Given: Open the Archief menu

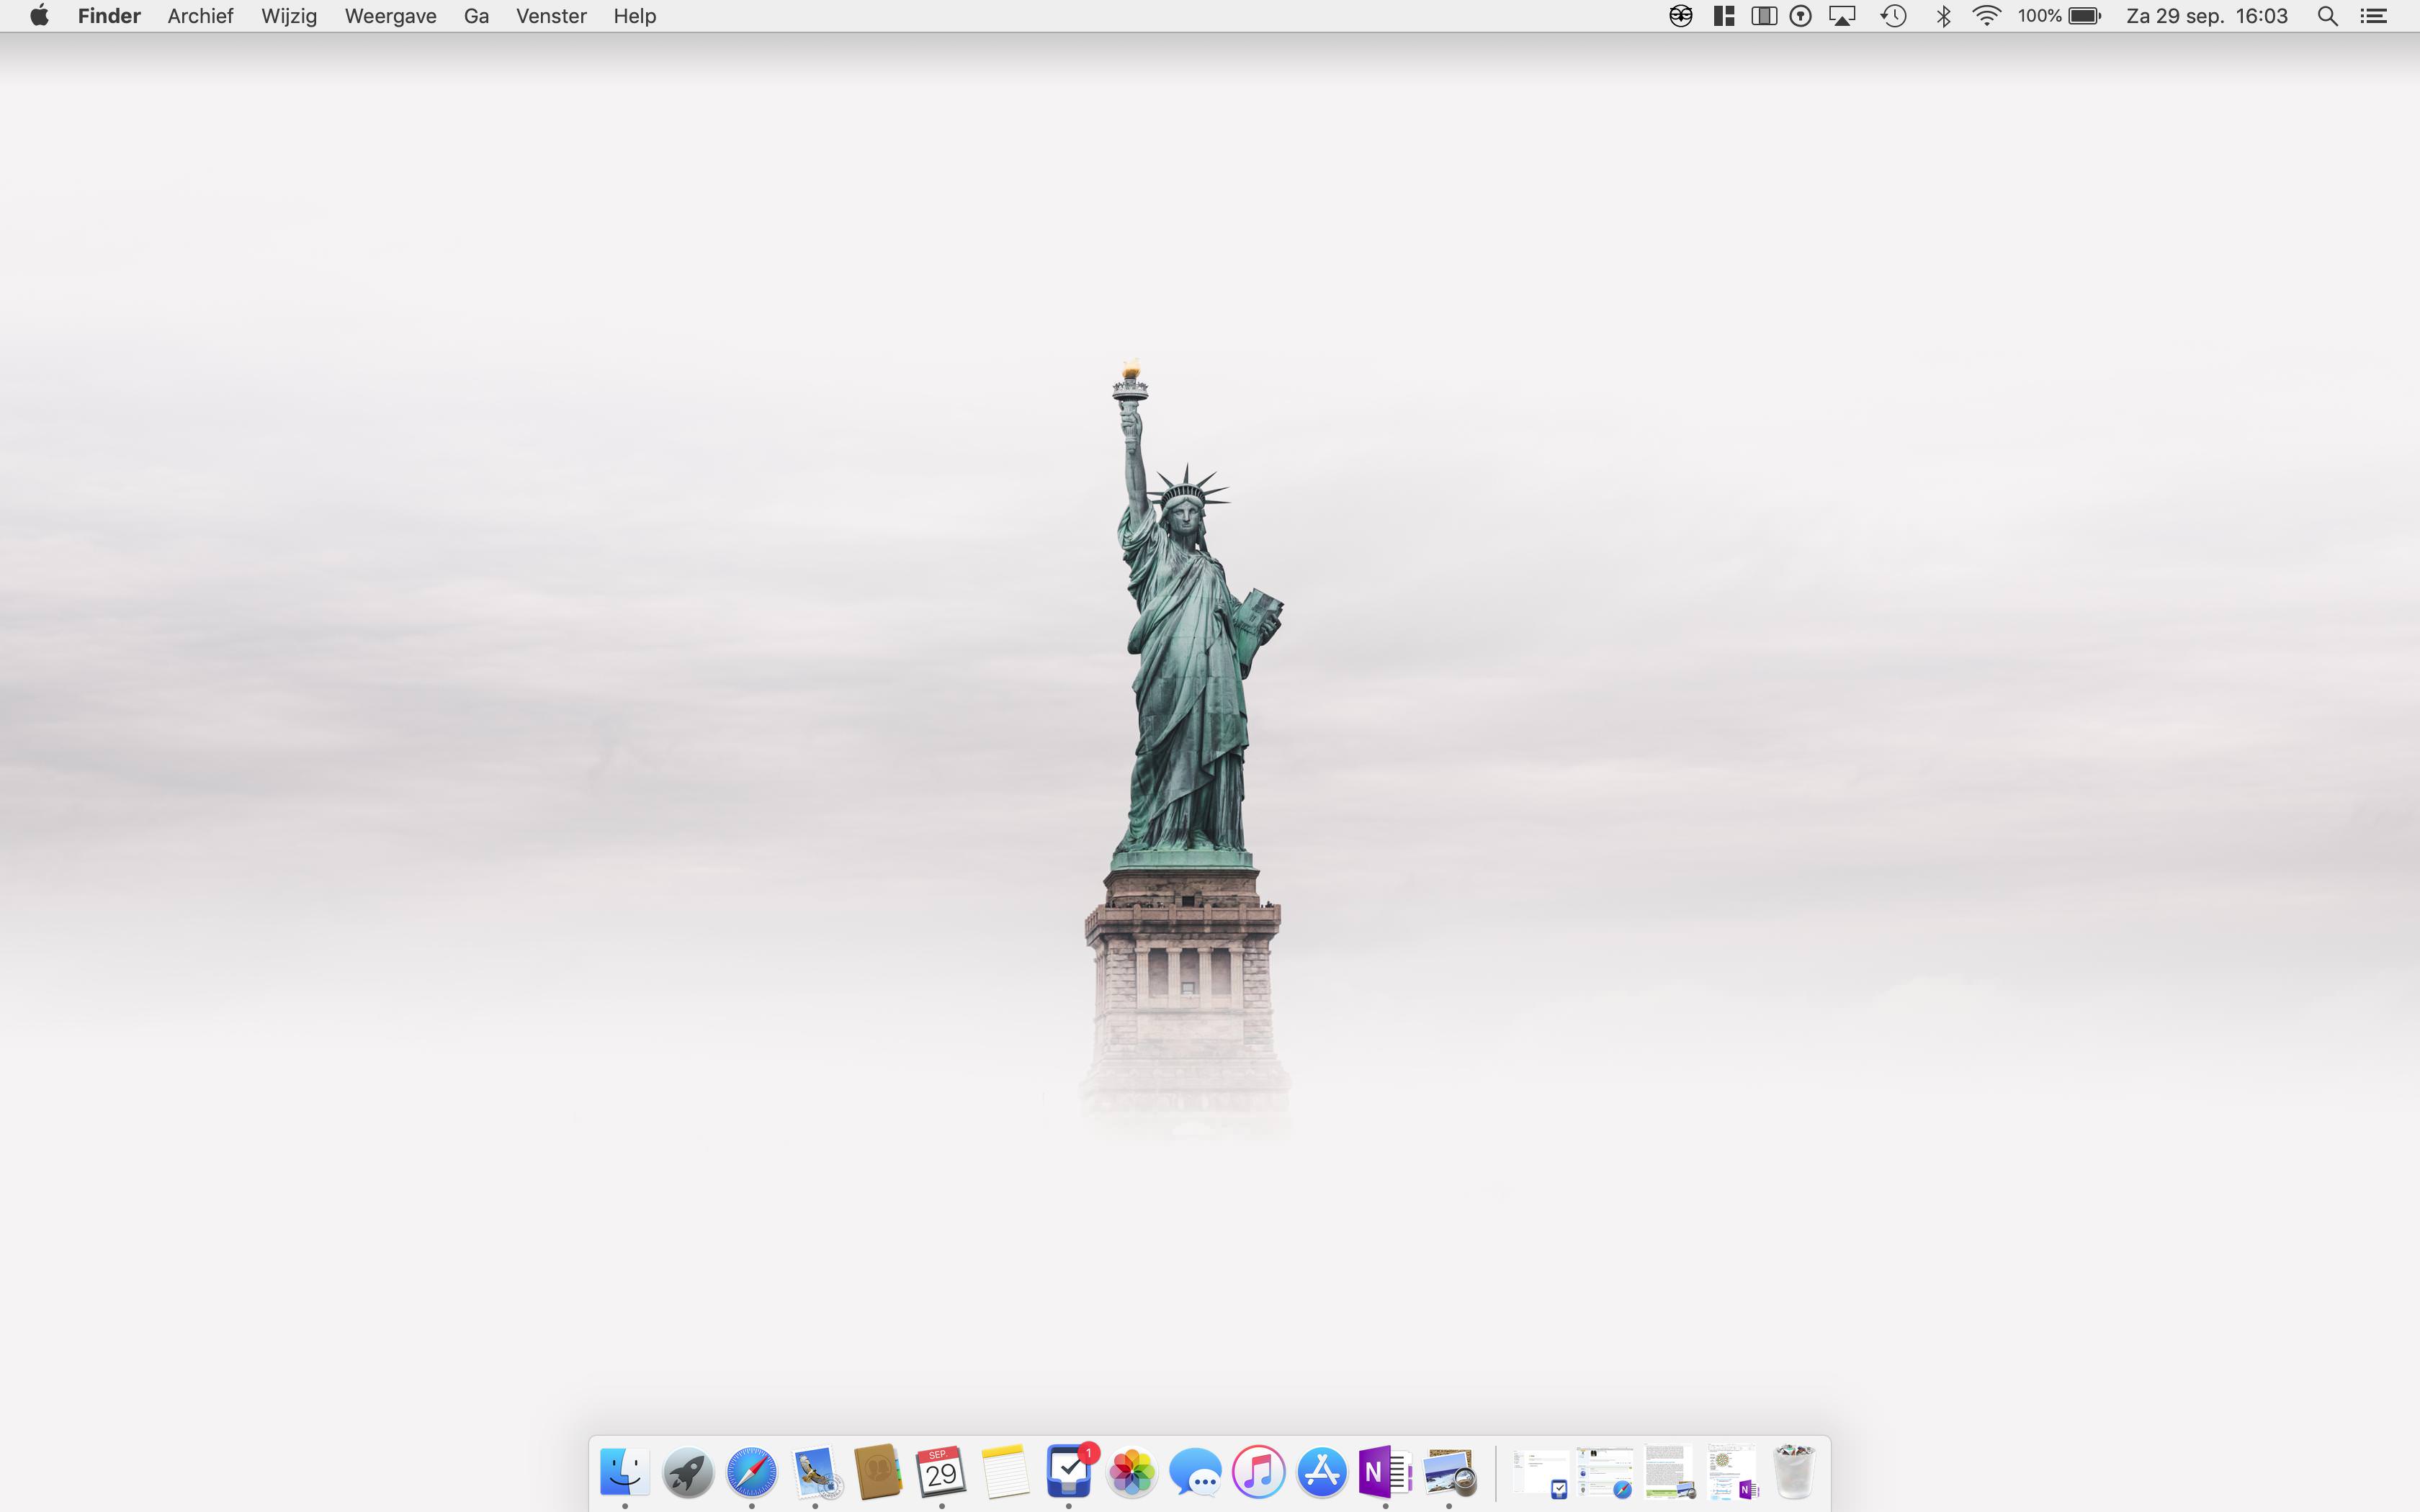Looking at the screenshot, I should [x=200, y=16].
